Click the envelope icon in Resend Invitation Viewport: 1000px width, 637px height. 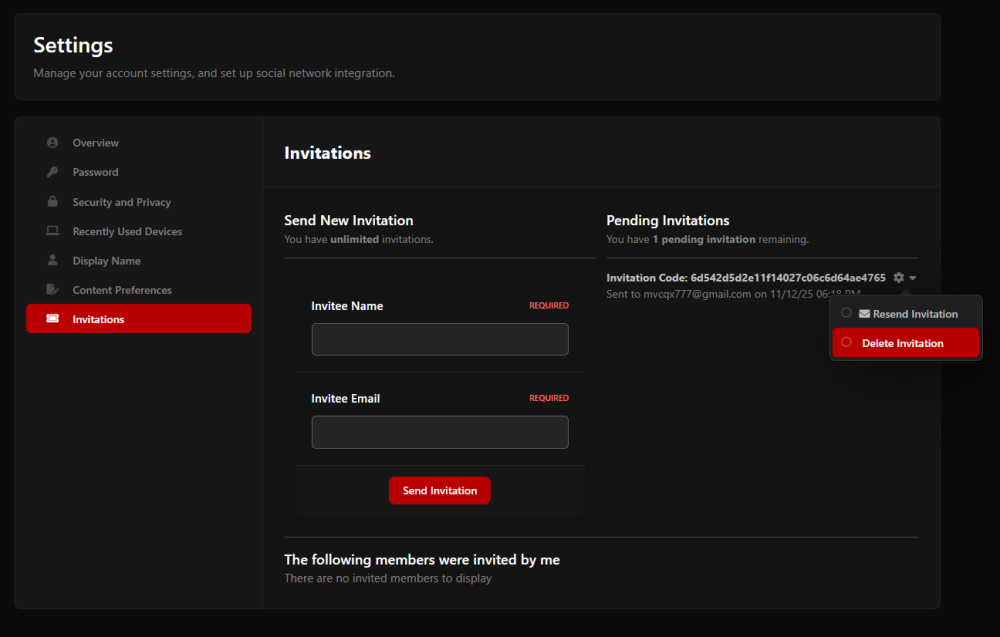click(864, 314)
